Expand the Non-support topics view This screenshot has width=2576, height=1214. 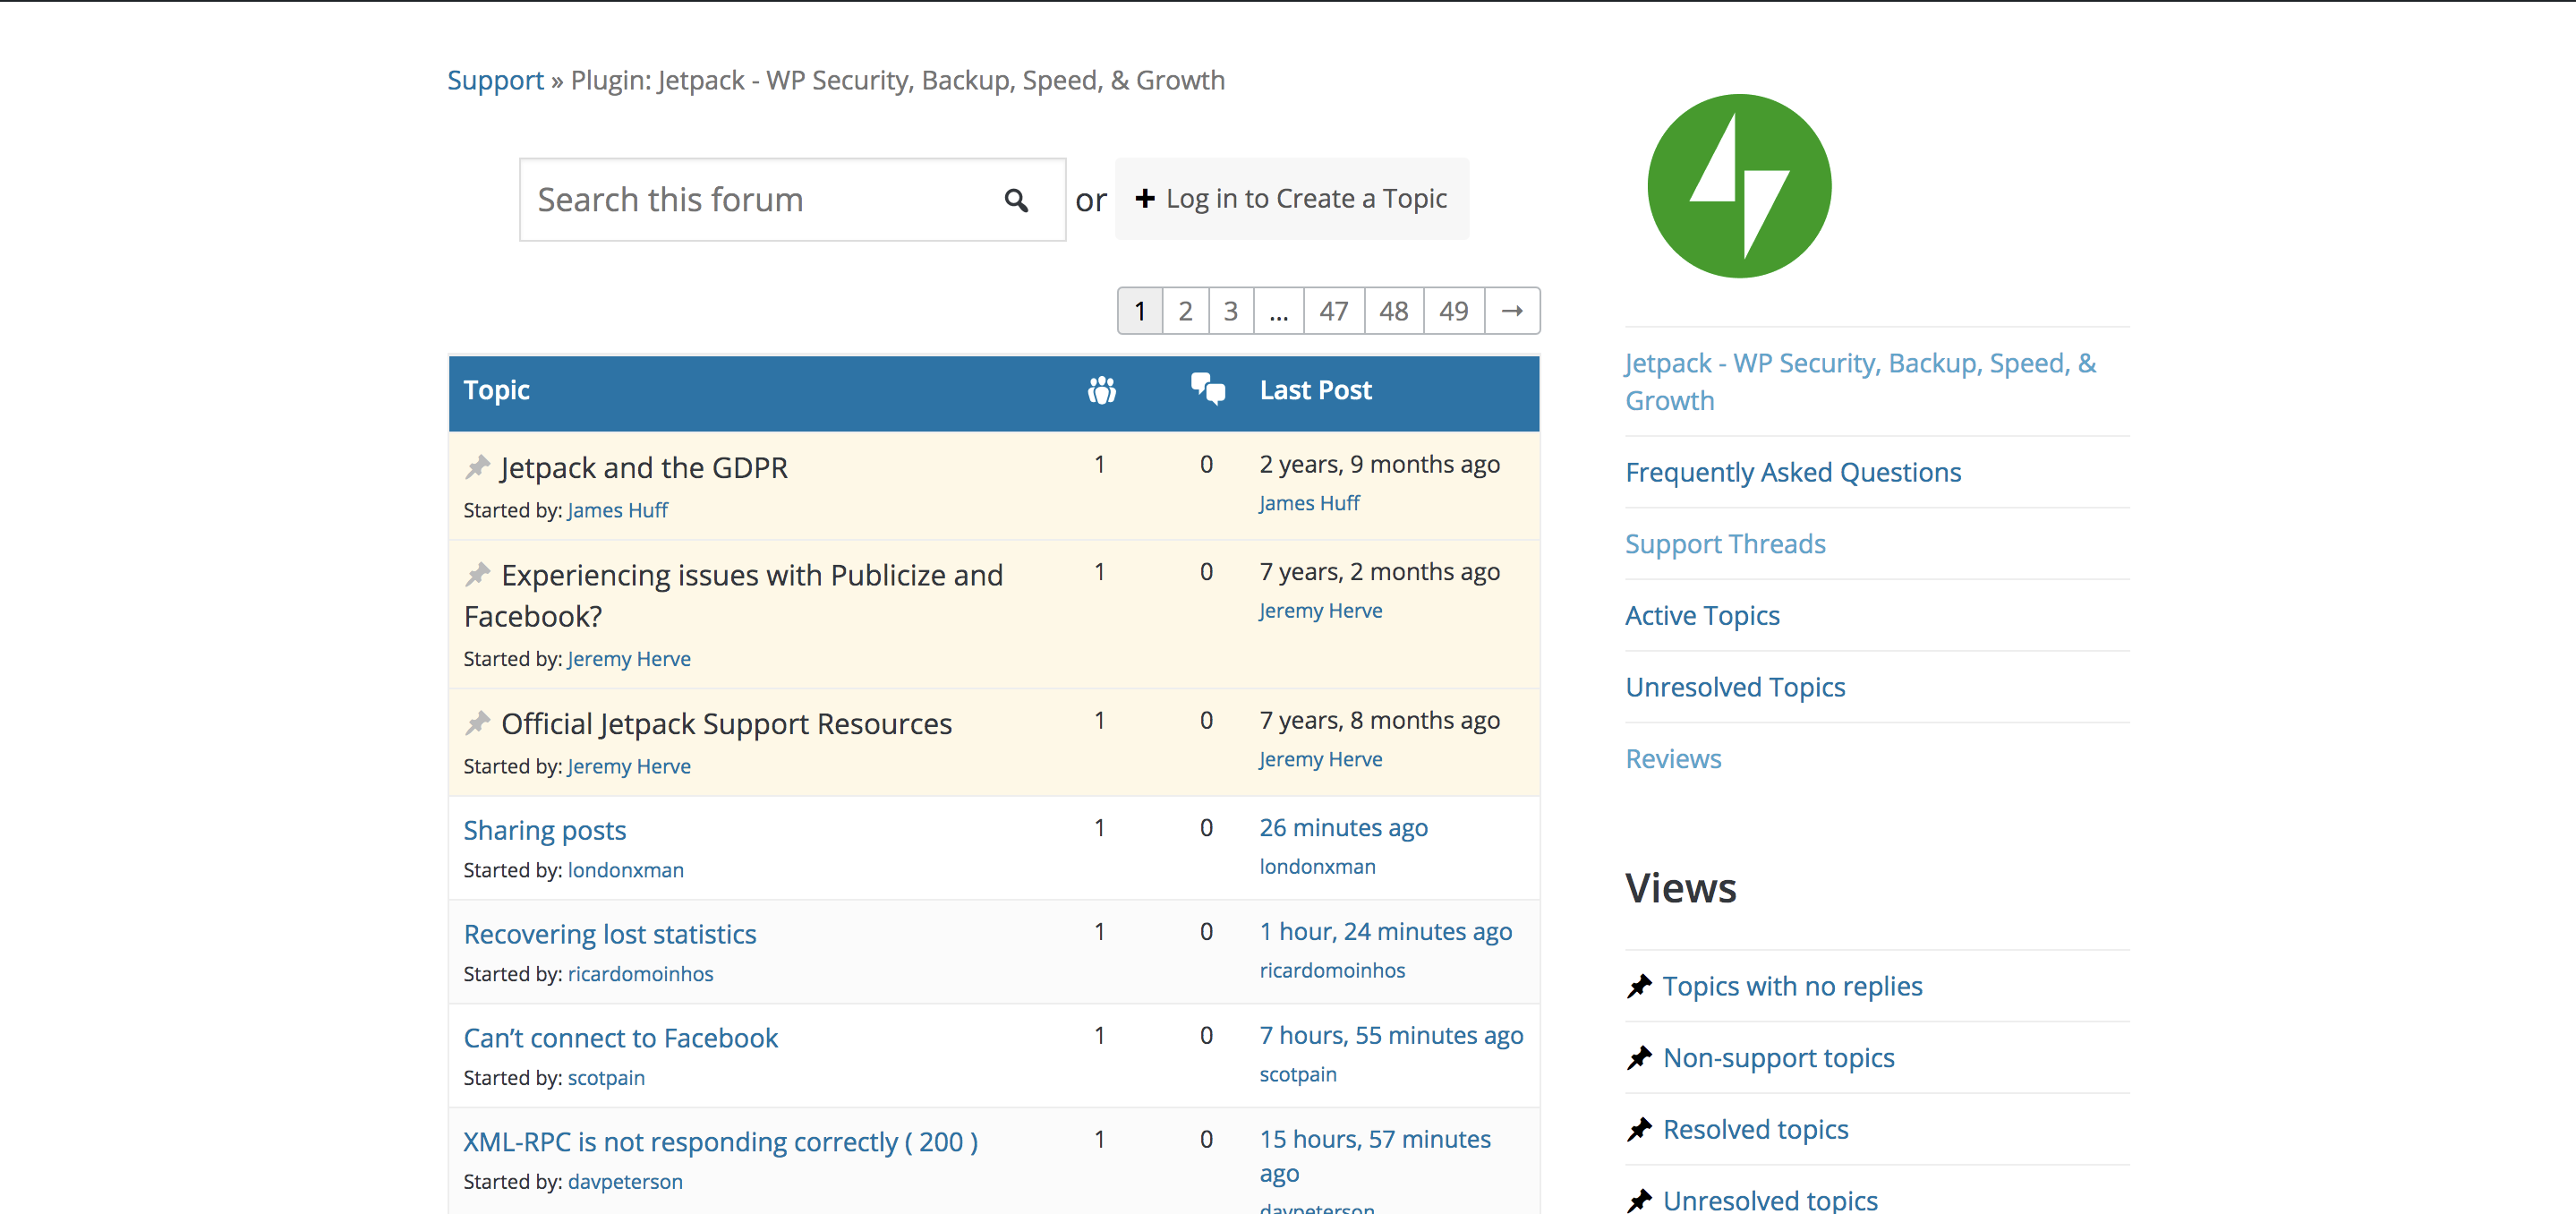click(x=1781, y=1056)
